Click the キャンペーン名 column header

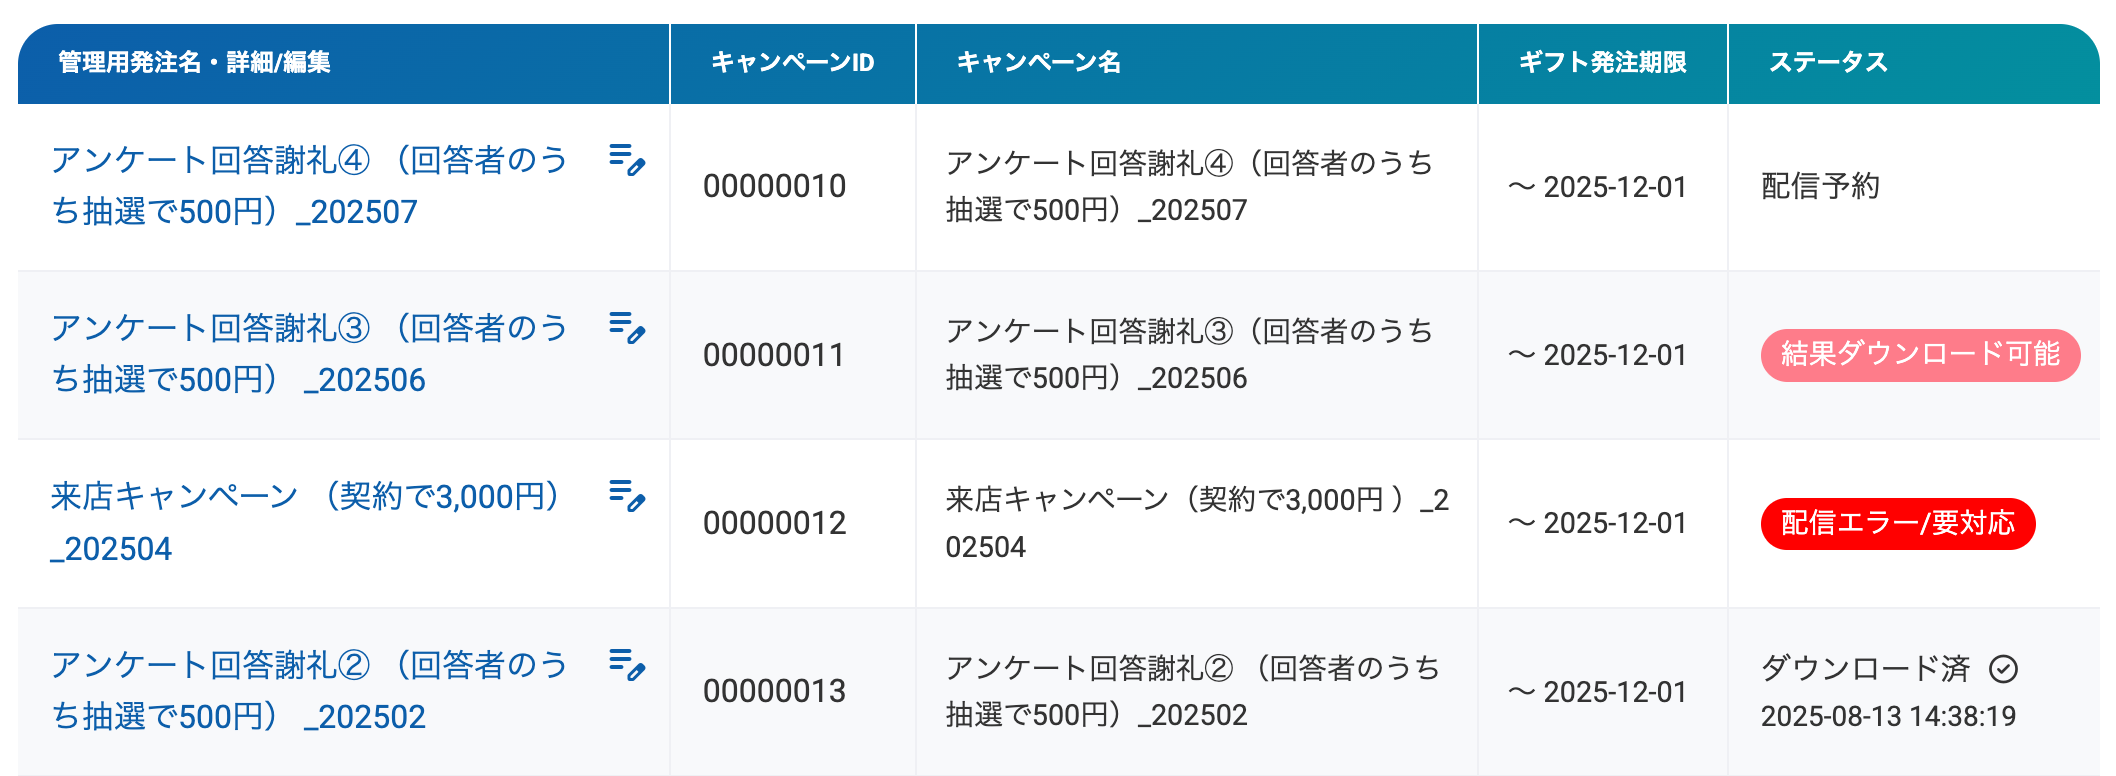point(1039,63)
